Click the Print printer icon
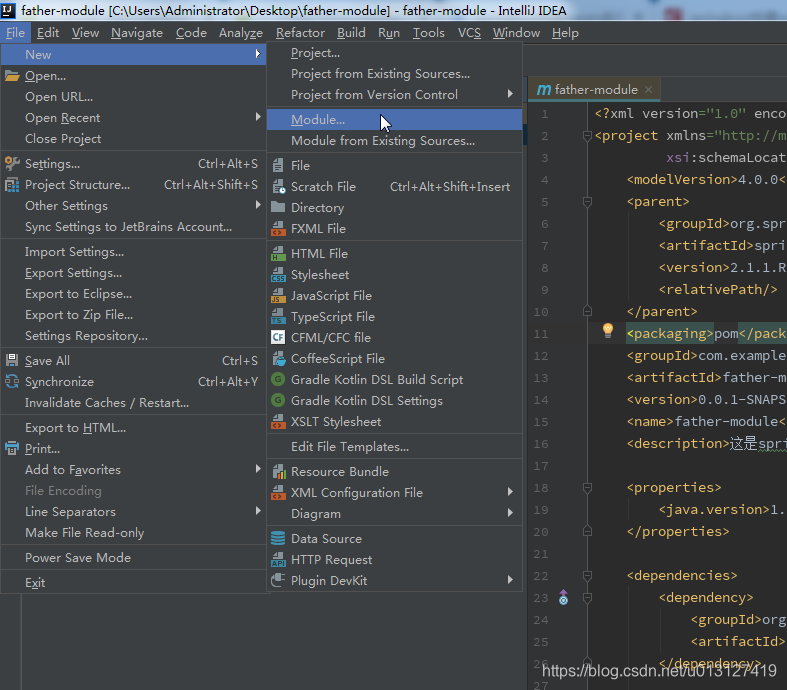The image size is (787, 690). coord(12,448)
